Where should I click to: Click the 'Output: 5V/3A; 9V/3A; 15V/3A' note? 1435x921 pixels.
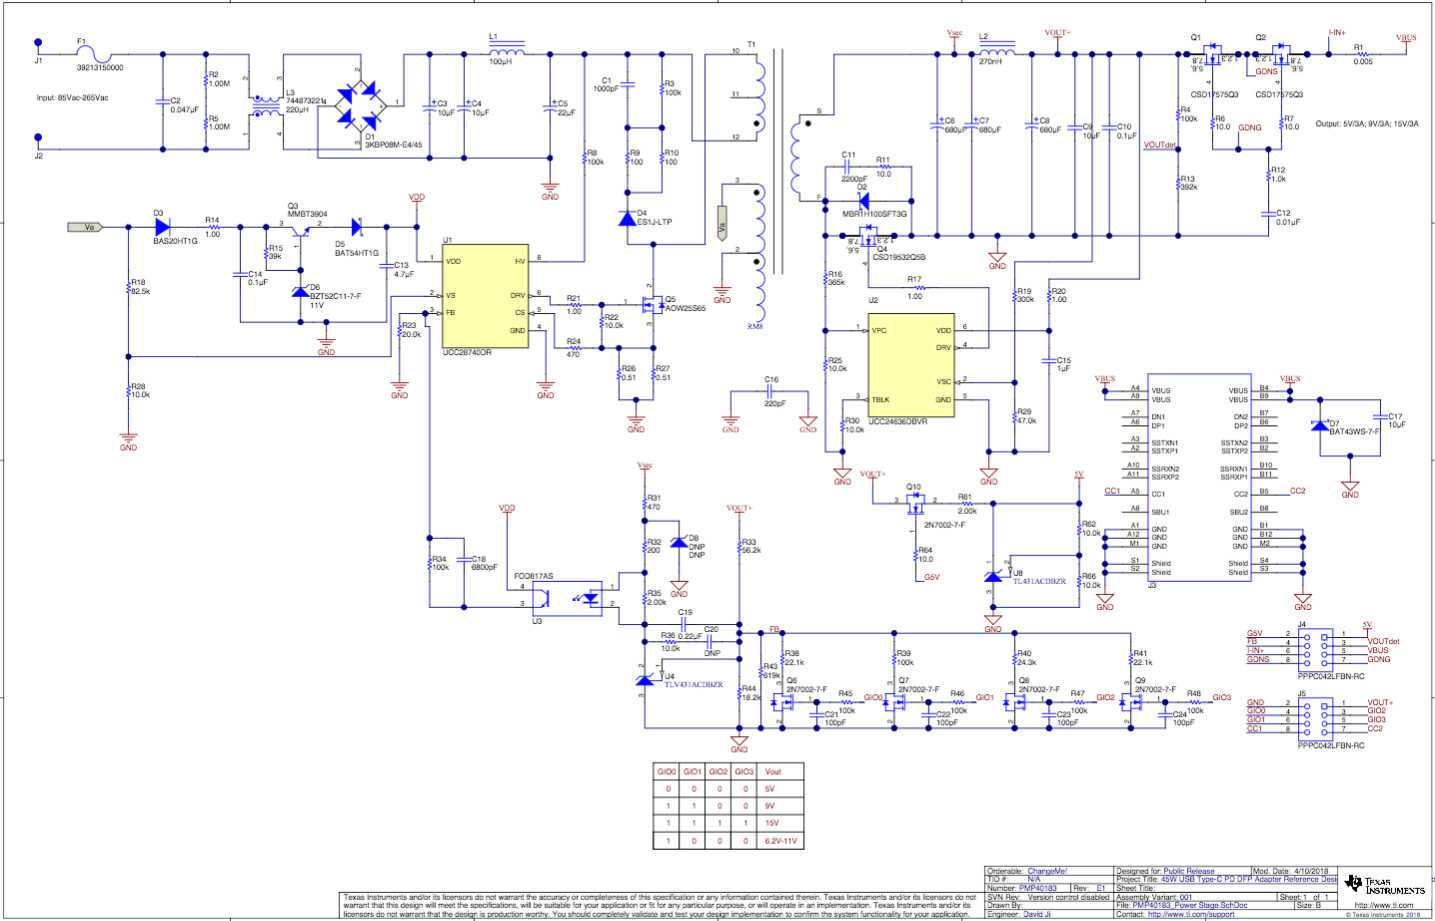pos(1366,124)
